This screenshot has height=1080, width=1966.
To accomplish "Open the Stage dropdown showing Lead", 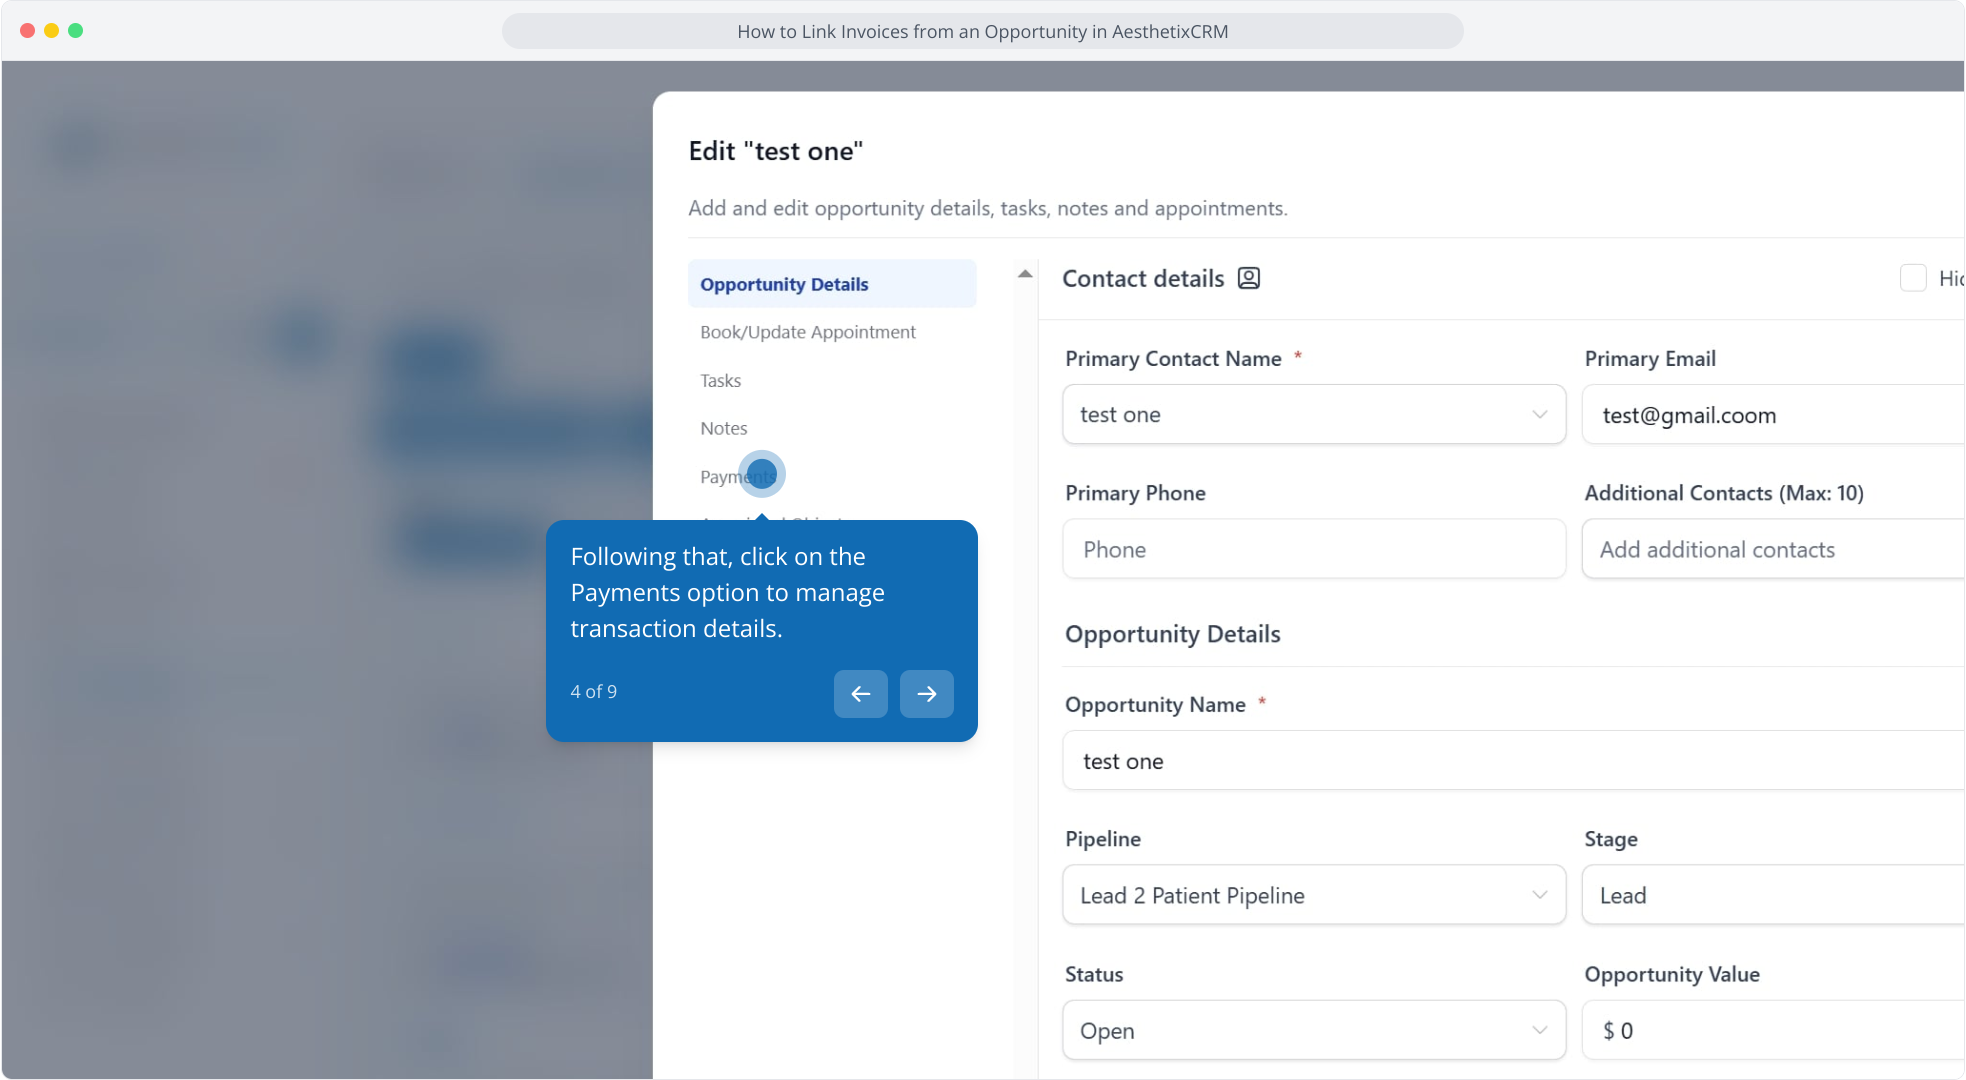I will click(x=1770, y=896).
